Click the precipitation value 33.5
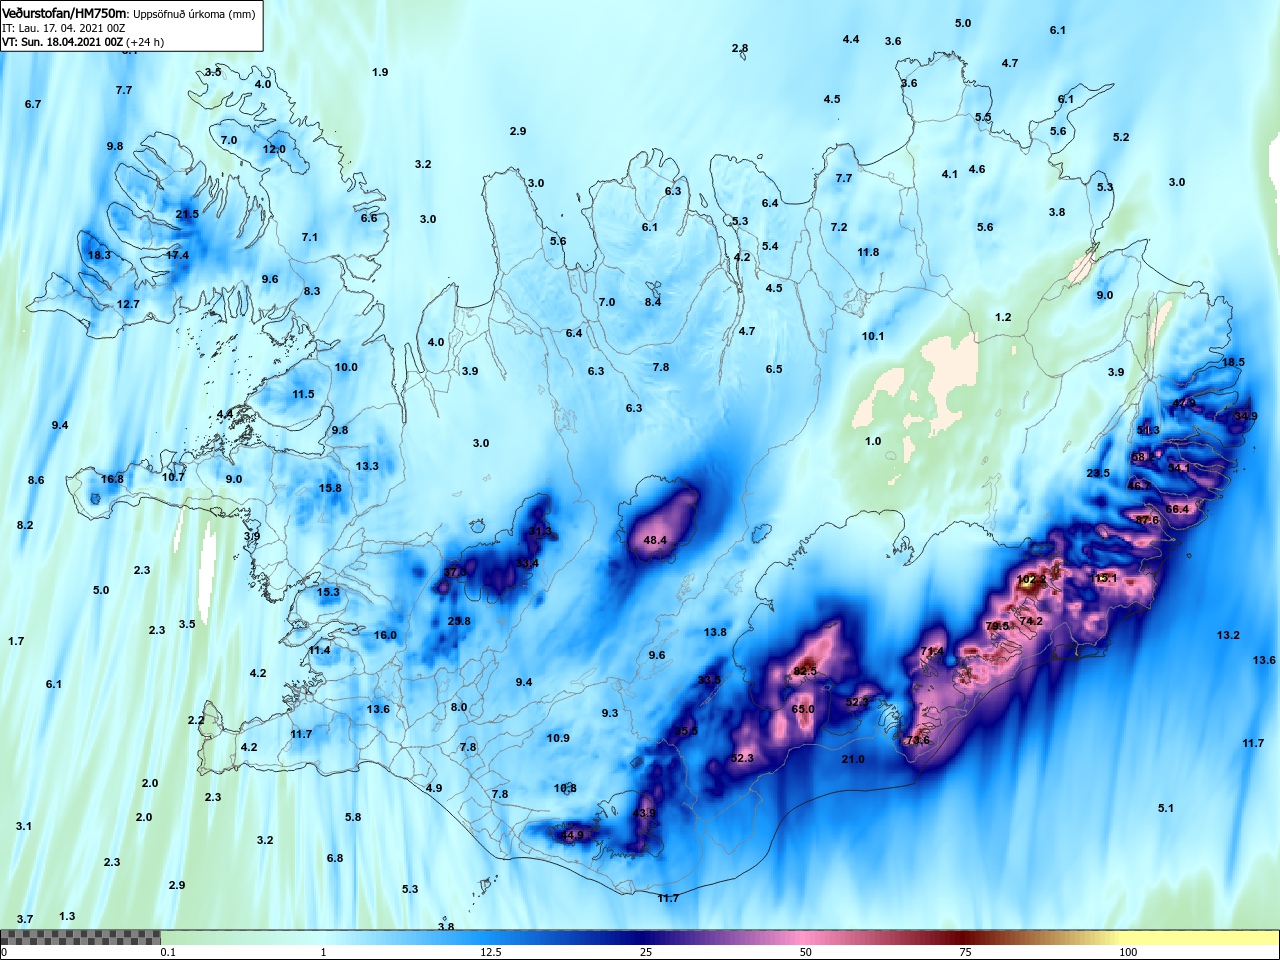Screen dimensions: 1280x960 (x=709, y=680)
